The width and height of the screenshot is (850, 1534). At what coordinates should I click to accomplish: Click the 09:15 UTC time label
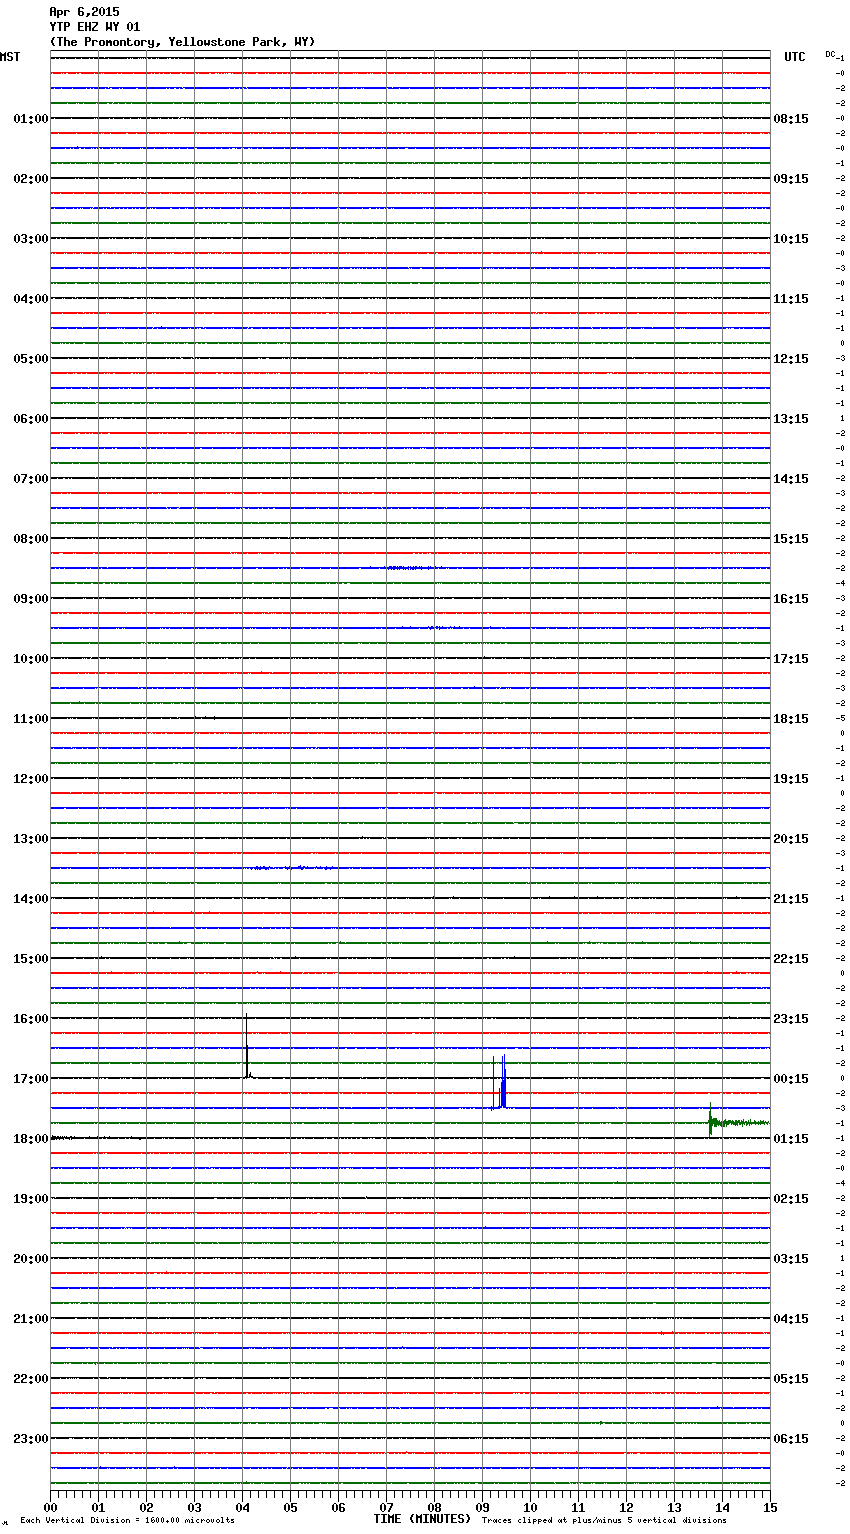tap(791, 179)
